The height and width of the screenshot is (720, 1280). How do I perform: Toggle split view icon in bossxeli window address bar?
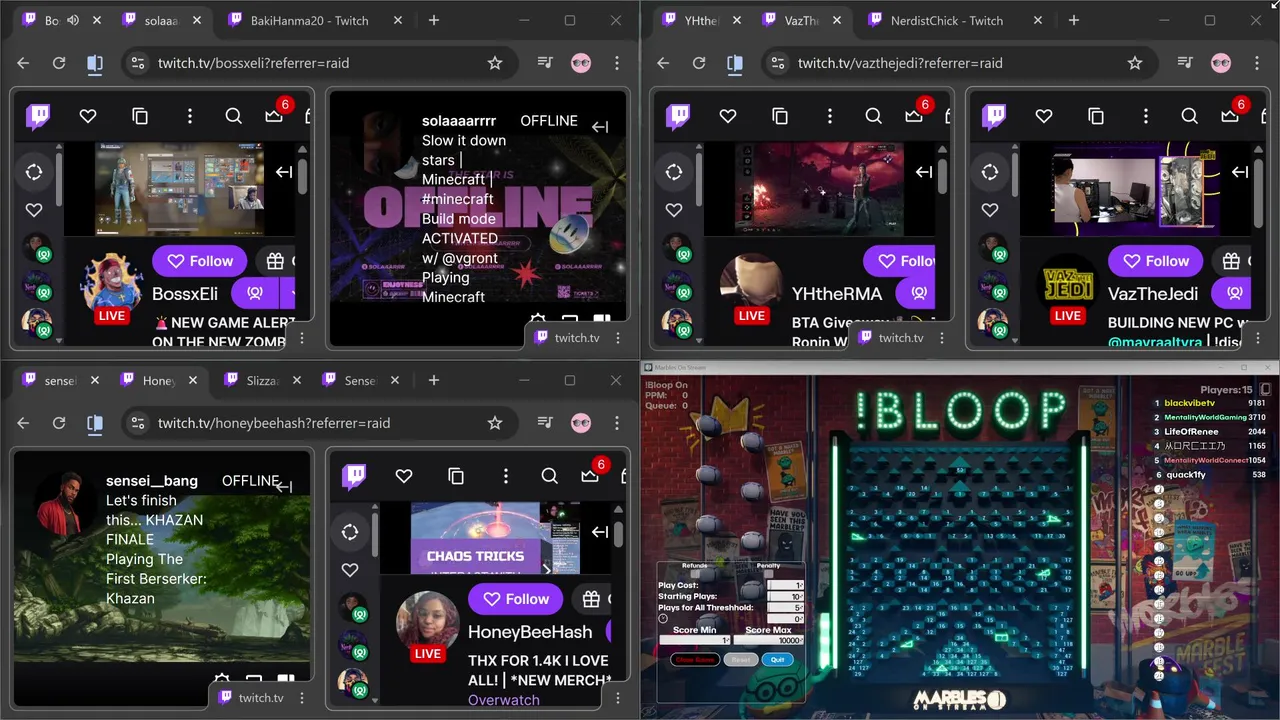tap(95, 63)
